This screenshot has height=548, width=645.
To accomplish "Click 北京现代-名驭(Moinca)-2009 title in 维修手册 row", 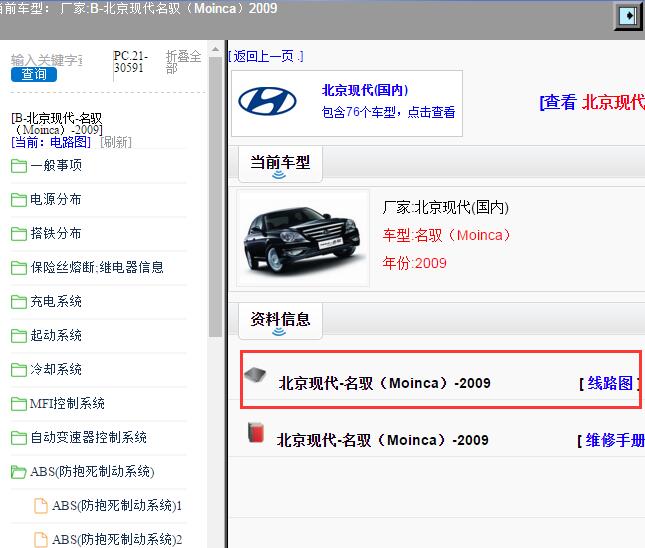I will point(383,440).
